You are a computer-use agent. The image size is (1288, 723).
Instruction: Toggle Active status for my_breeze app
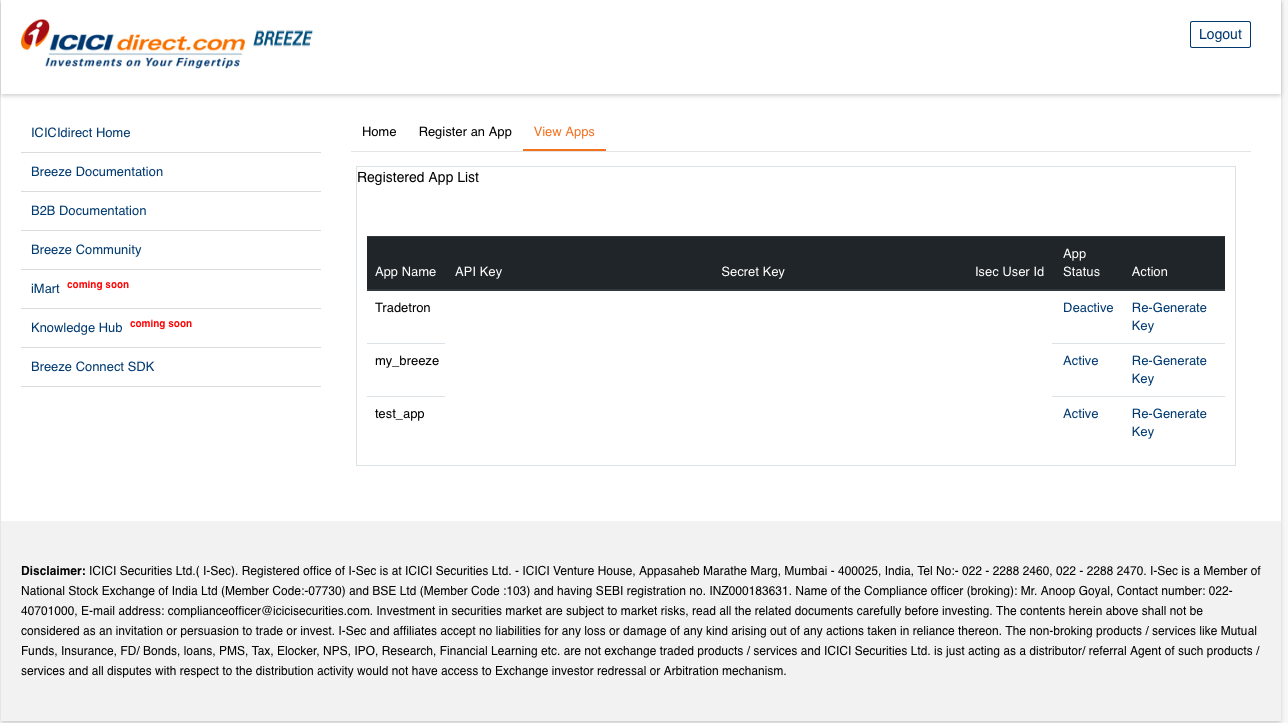pyautogui.click(x=1080, y=361)
